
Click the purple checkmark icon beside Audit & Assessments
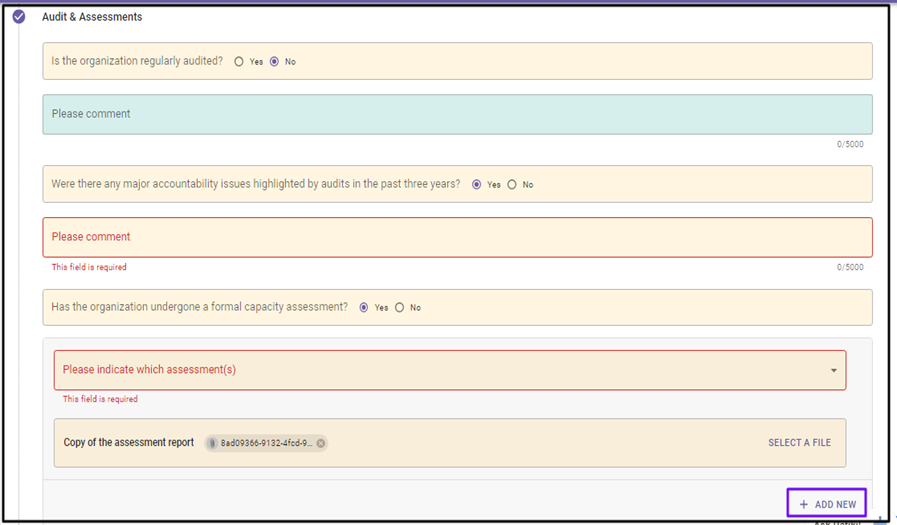click(x=19, y=17)
